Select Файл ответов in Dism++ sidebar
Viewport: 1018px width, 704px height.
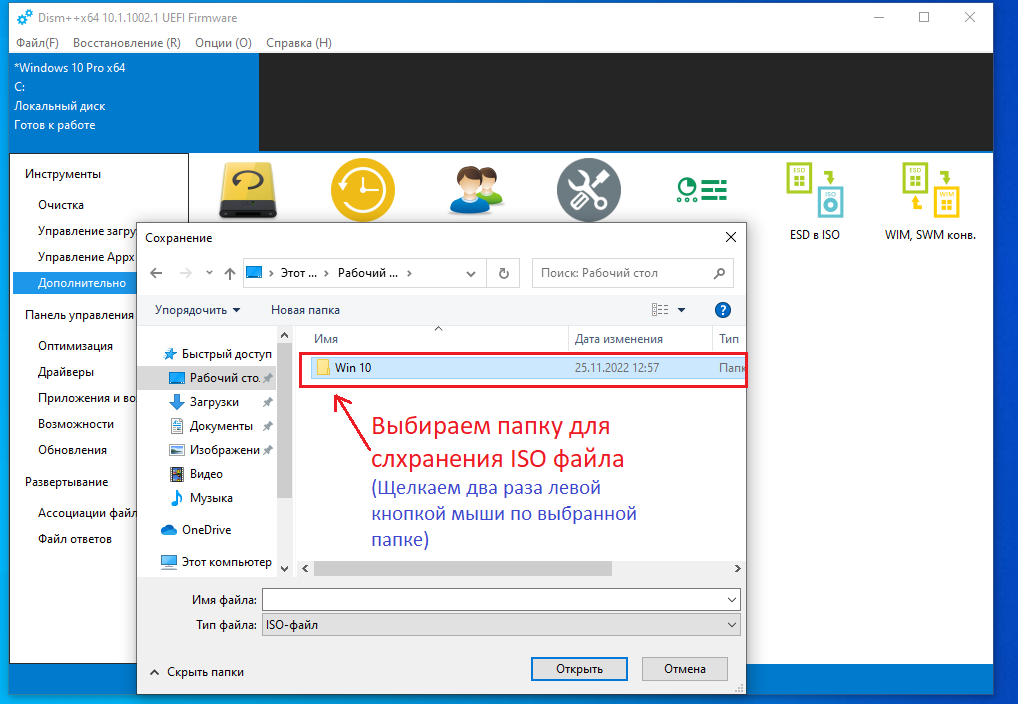click(x=75, y=539)
